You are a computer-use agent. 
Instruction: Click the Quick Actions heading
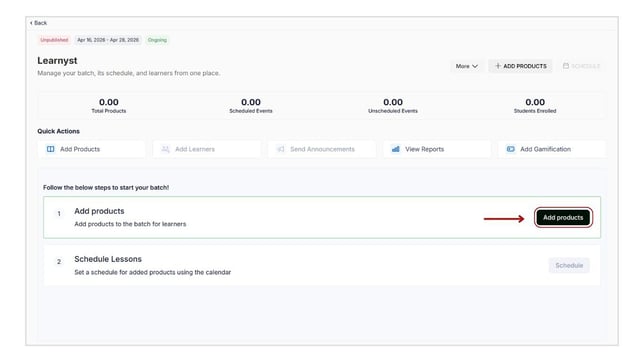(58, 131)
